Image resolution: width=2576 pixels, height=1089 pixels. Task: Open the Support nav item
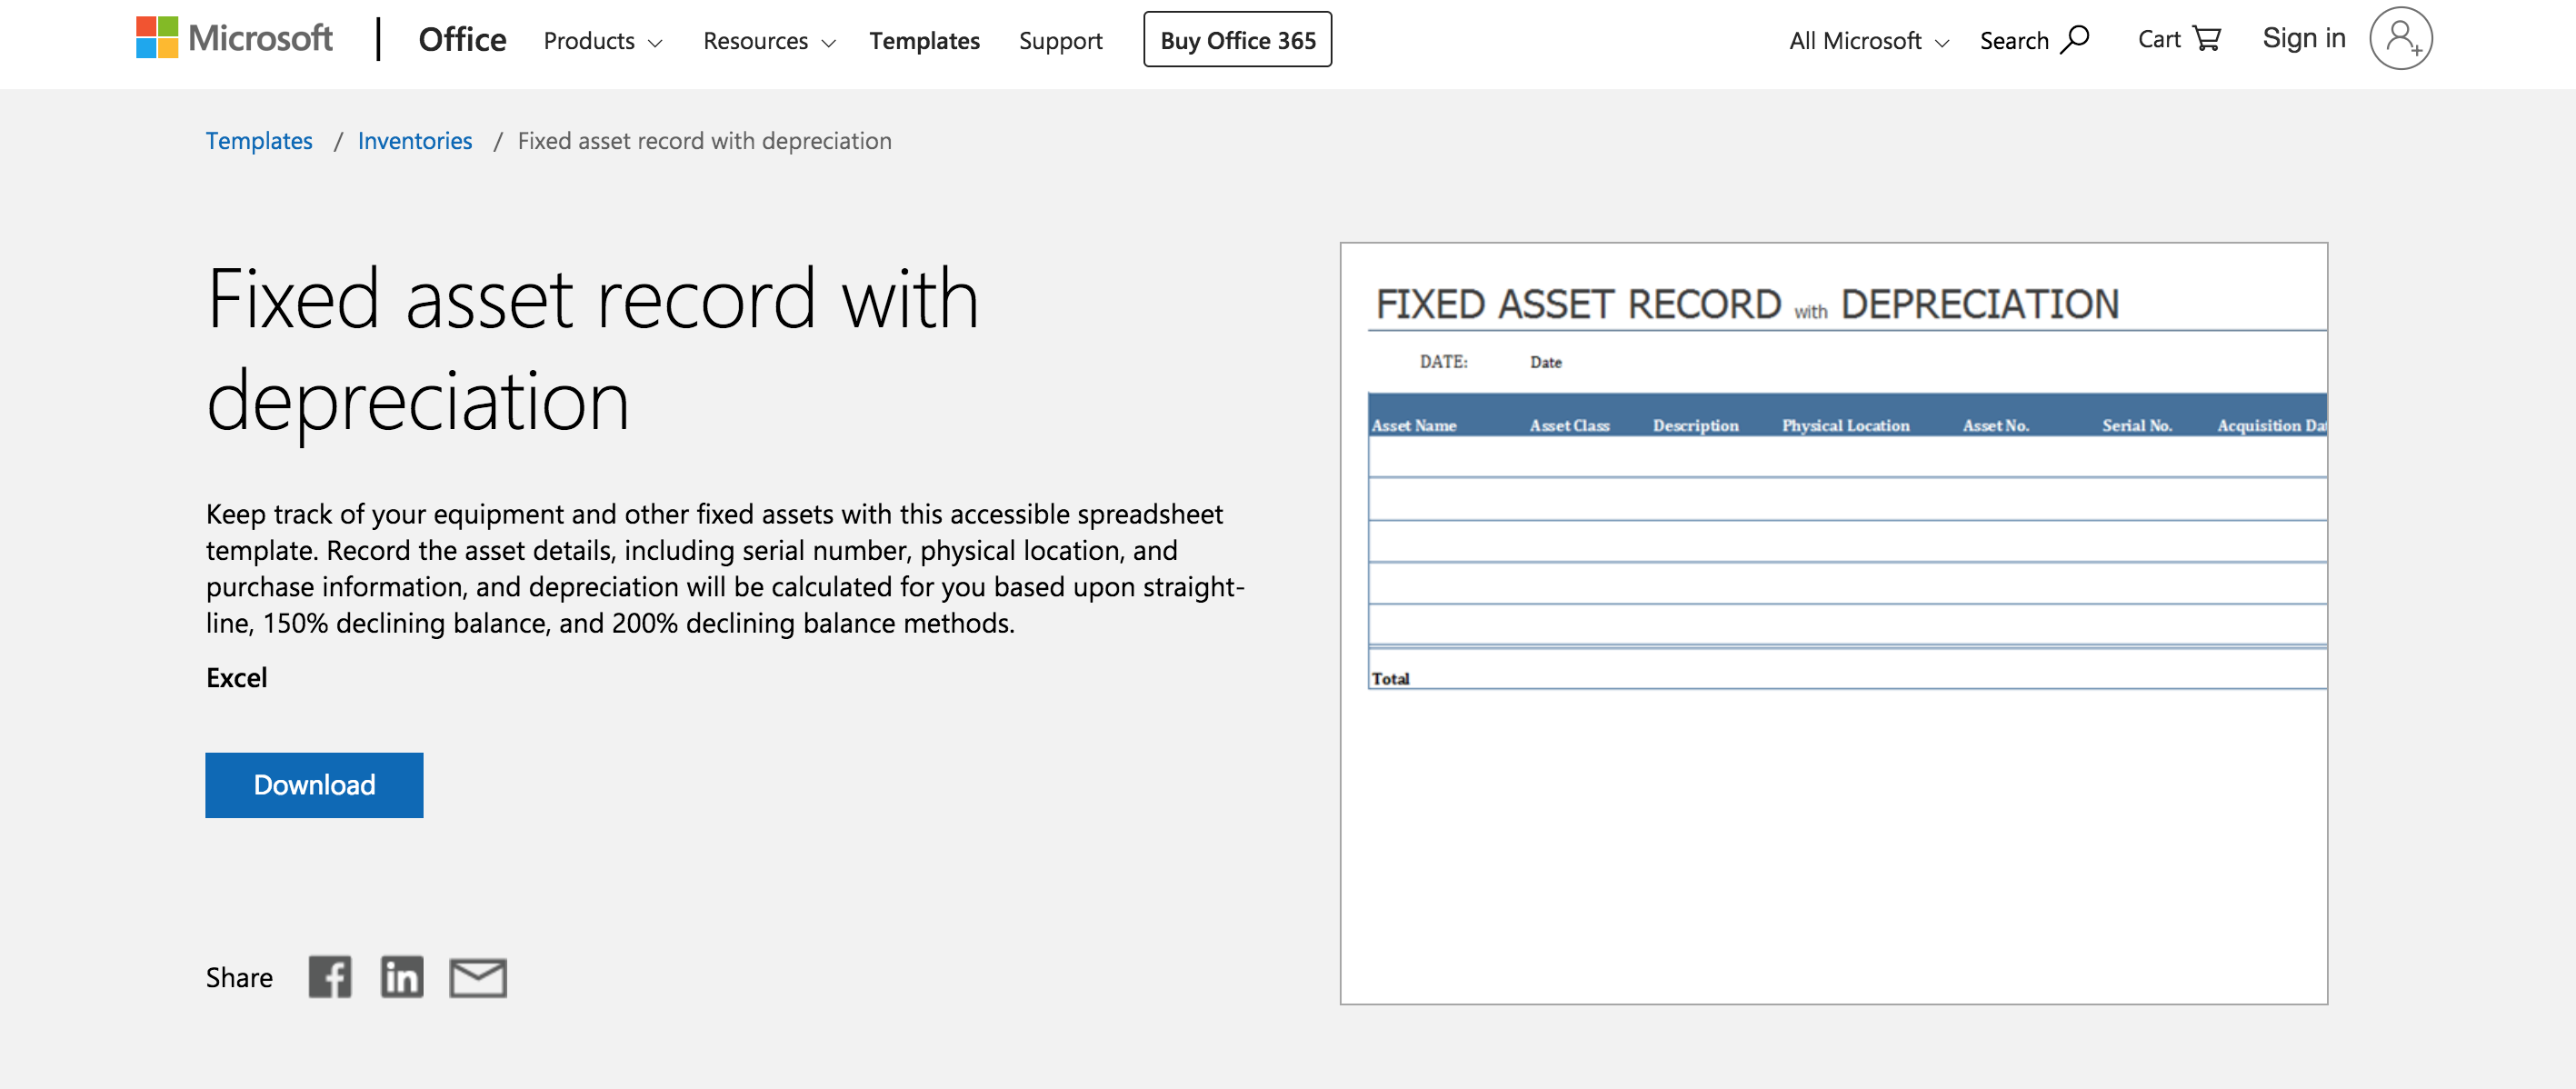(1060, 41)
